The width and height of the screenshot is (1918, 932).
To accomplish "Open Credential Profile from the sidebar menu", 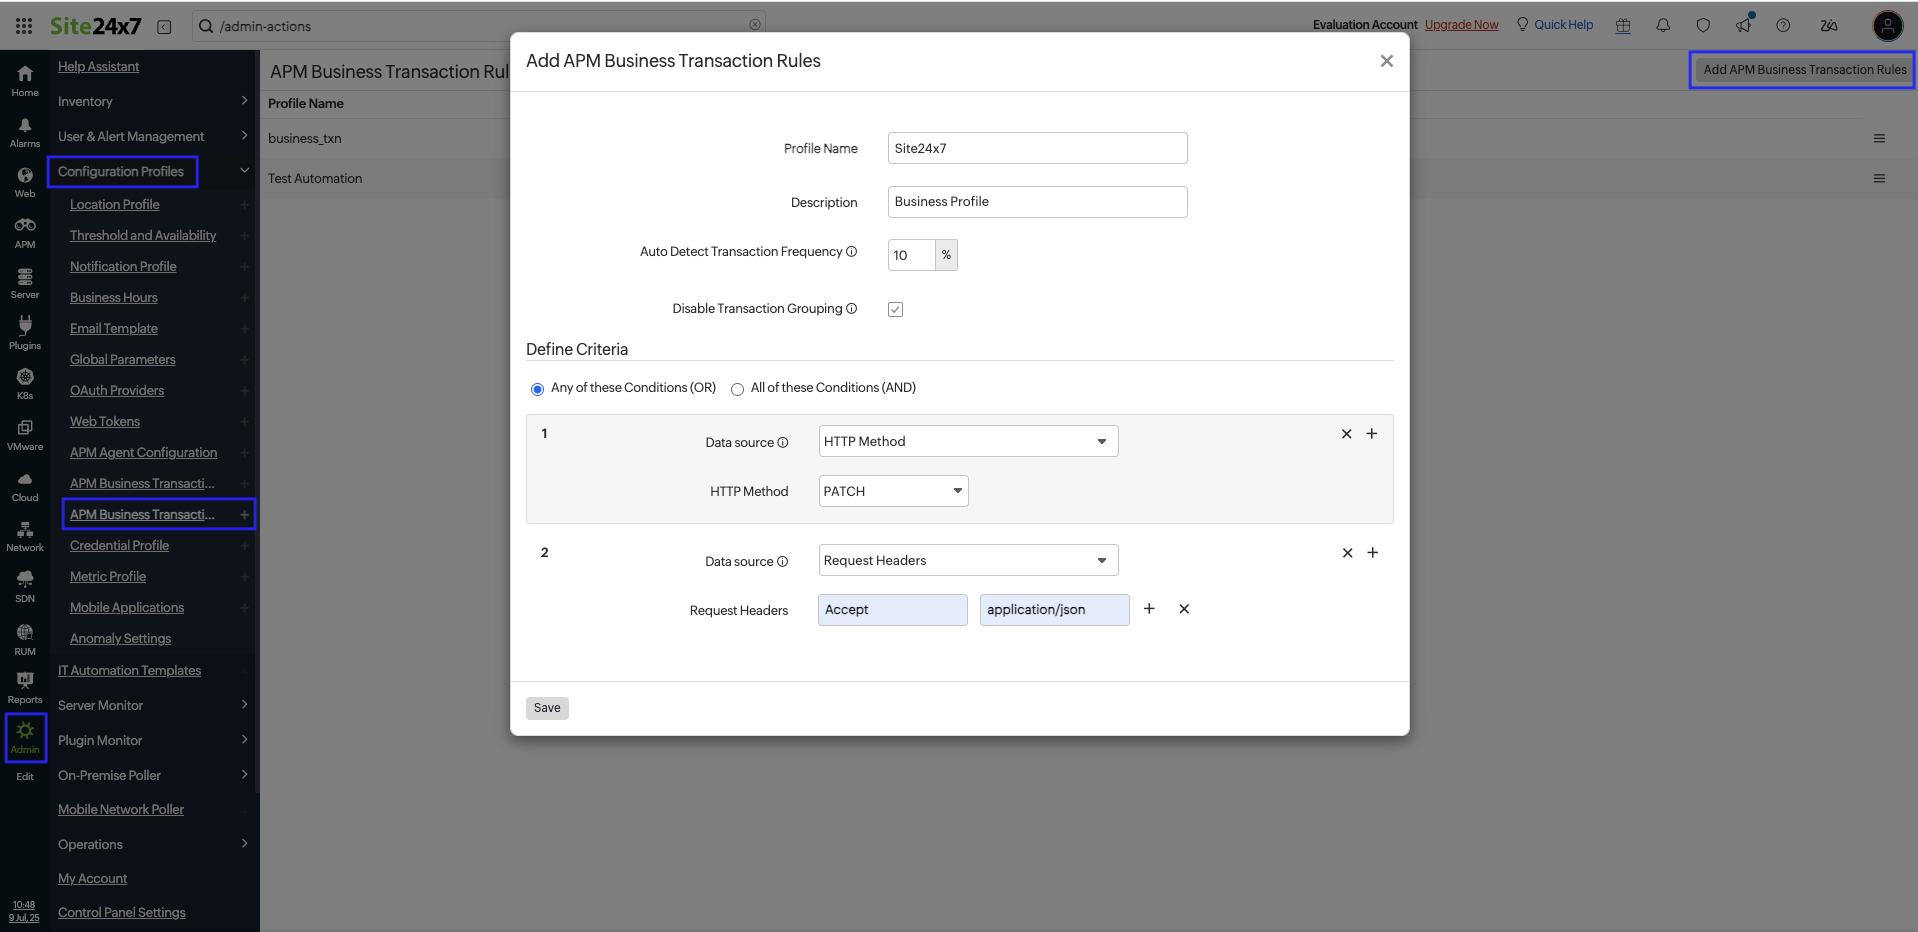I will click(119, 545).
